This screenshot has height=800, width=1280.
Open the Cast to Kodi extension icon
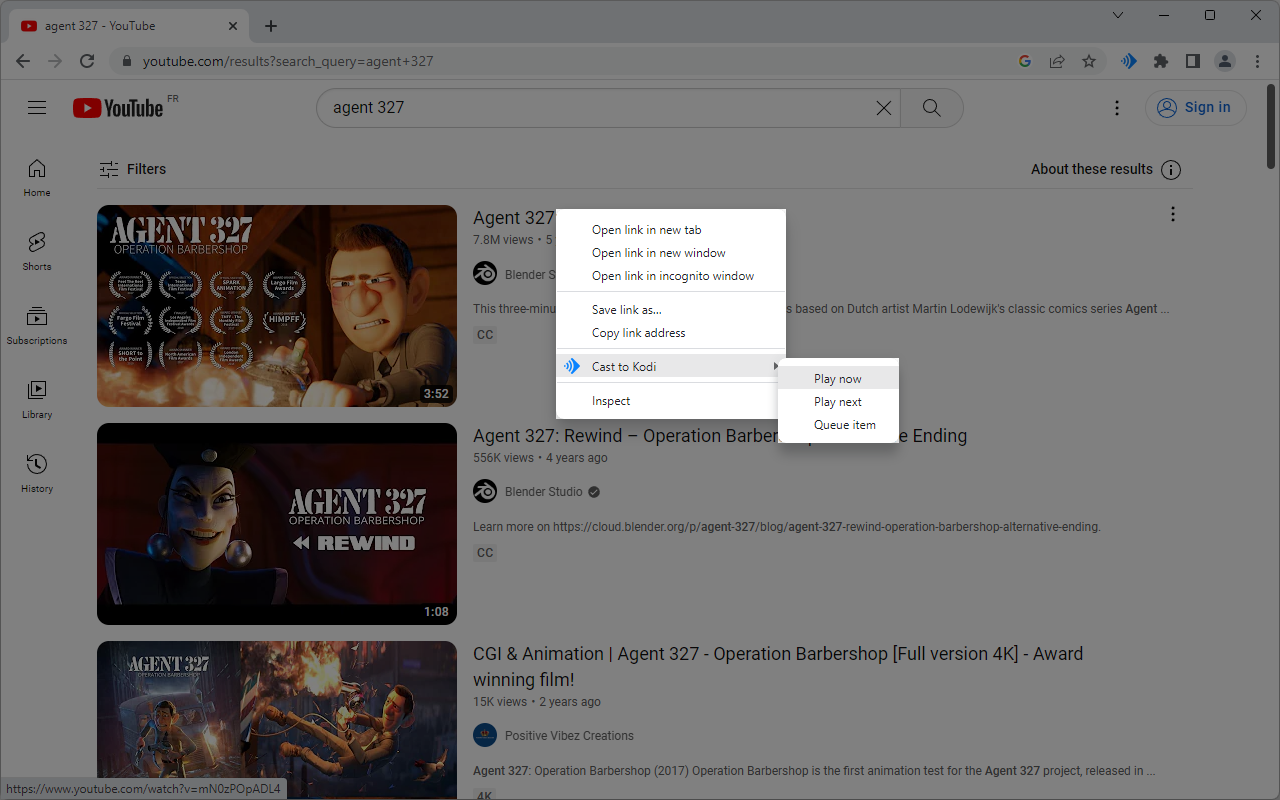pyautogui.click(x=1129, y=61)
